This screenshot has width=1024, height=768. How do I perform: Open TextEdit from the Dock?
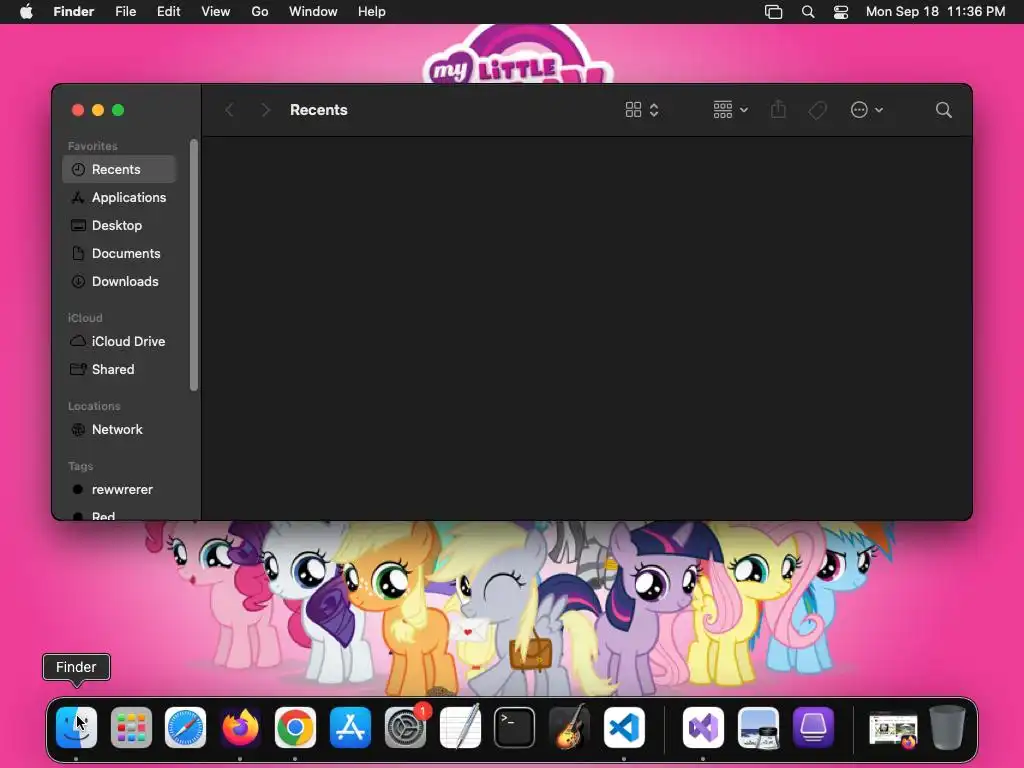click(460, 727)
